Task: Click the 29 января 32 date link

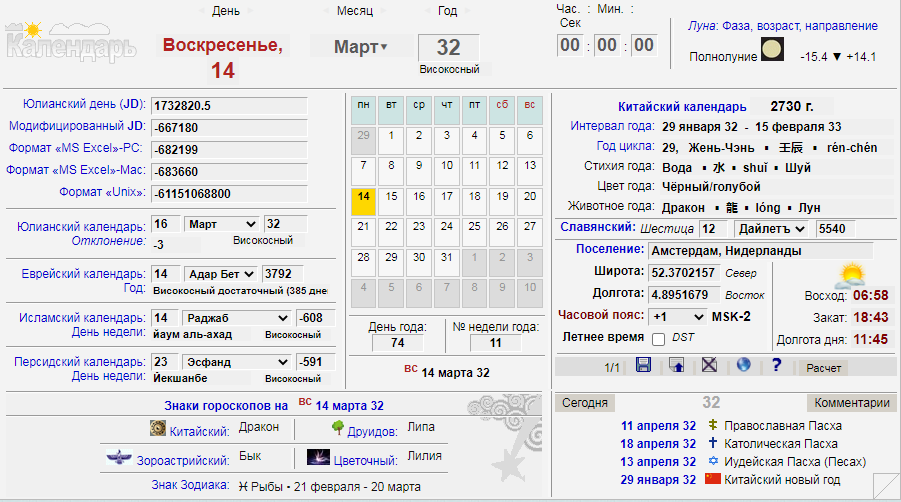Action: [658, 479]
